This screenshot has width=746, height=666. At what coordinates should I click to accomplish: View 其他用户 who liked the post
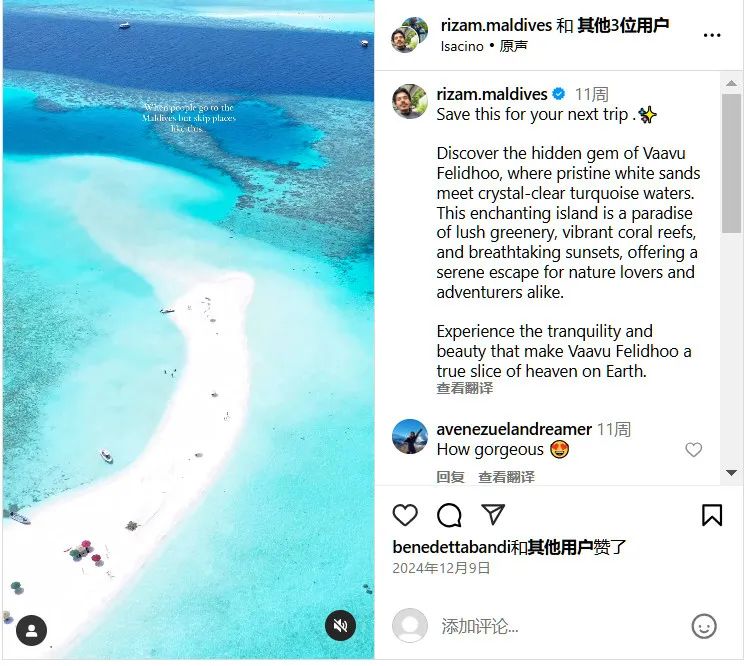pyautogui.click(x=560, y=548)
